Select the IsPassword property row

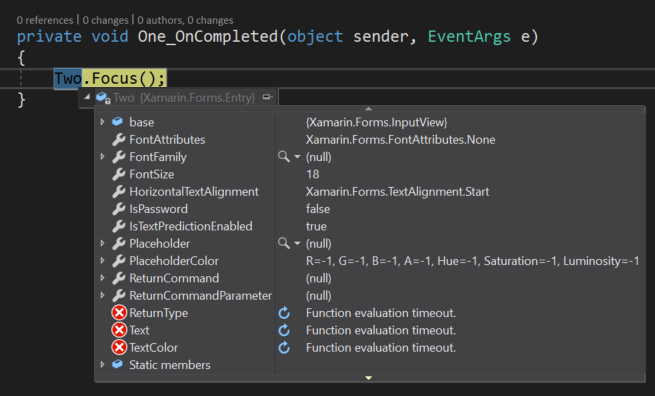point(370,209)
